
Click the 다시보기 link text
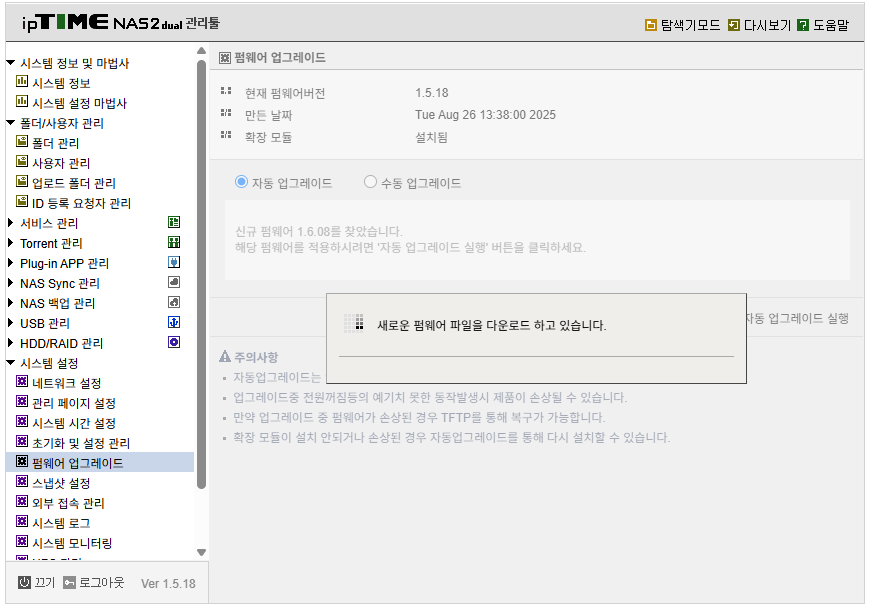pos(767,25)
